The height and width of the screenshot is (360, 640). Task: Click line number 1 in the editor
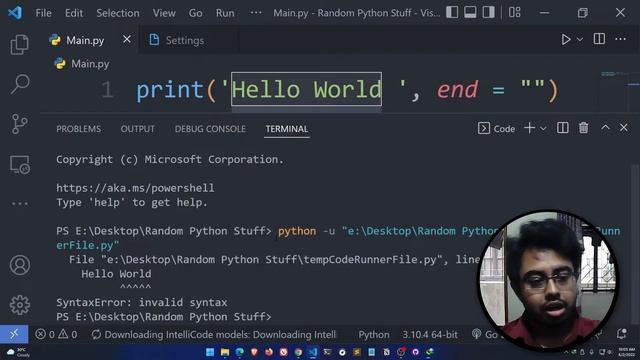(x=107, y=90)
